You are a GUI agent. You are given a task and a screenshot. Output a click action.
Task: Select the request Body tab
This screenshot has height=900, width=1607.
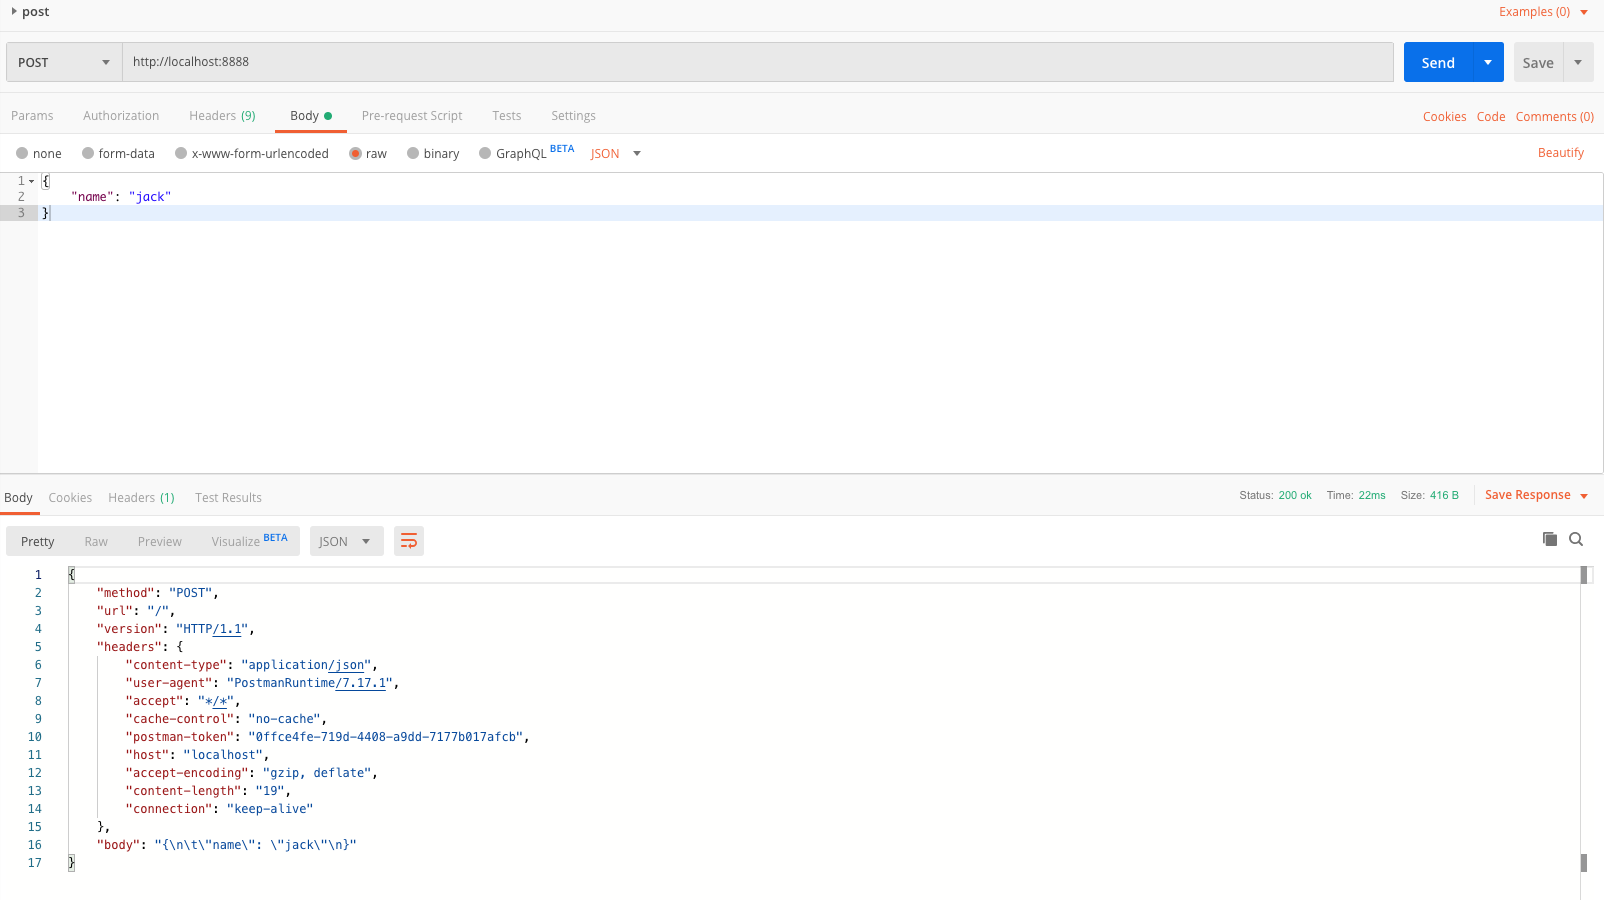pyautogui.click(x=311, y=116)
